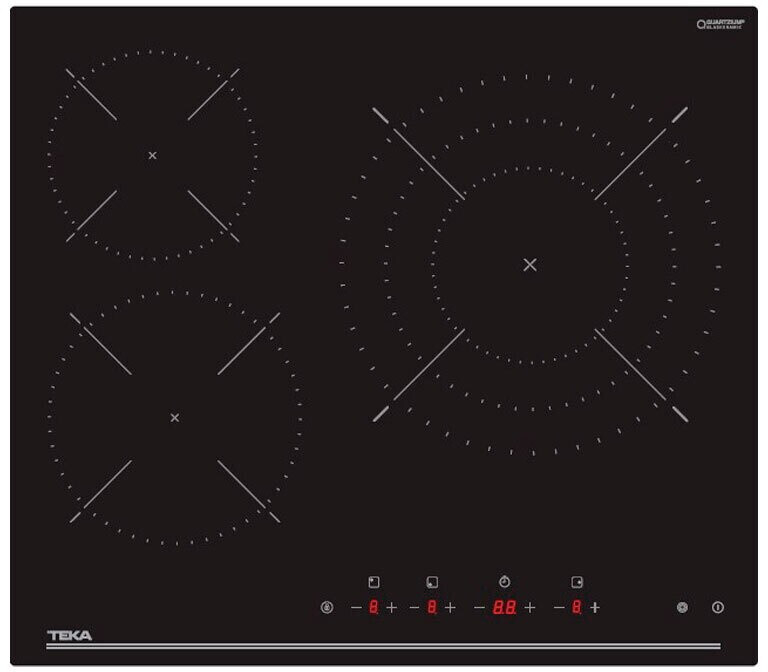Click the Quartzump glass ceramic logo
Screen dimensions: 768x672
(x=720, y=24)
